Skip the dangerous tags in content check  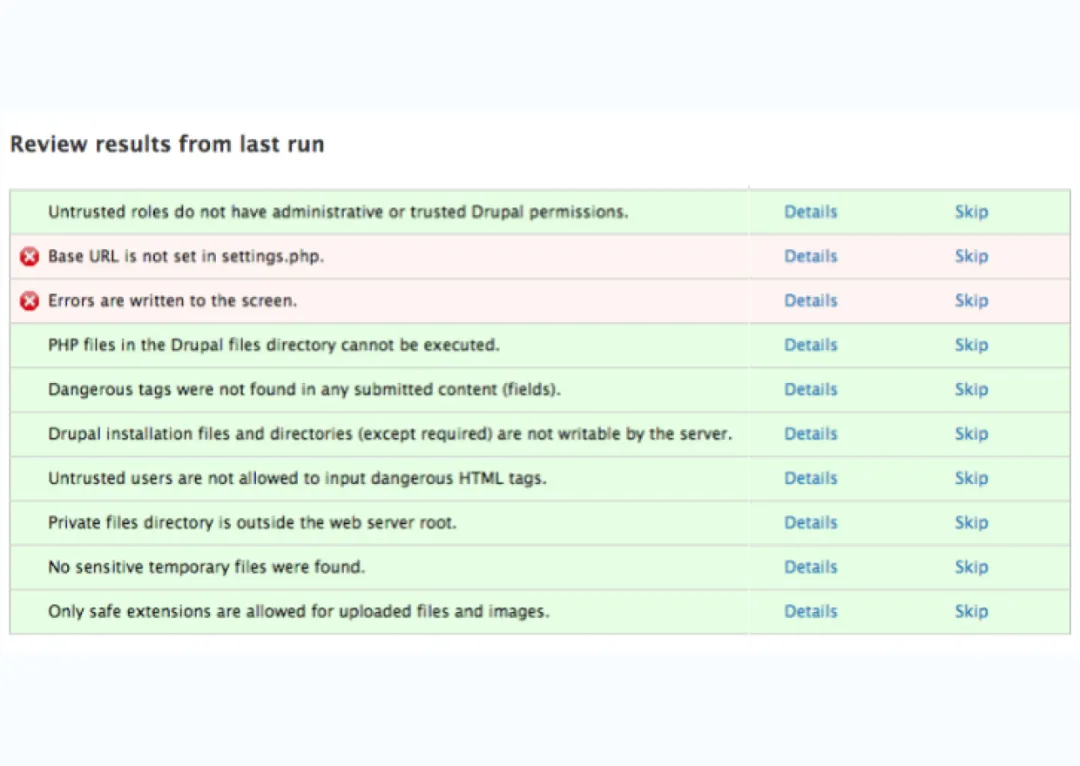click(970, 389)
